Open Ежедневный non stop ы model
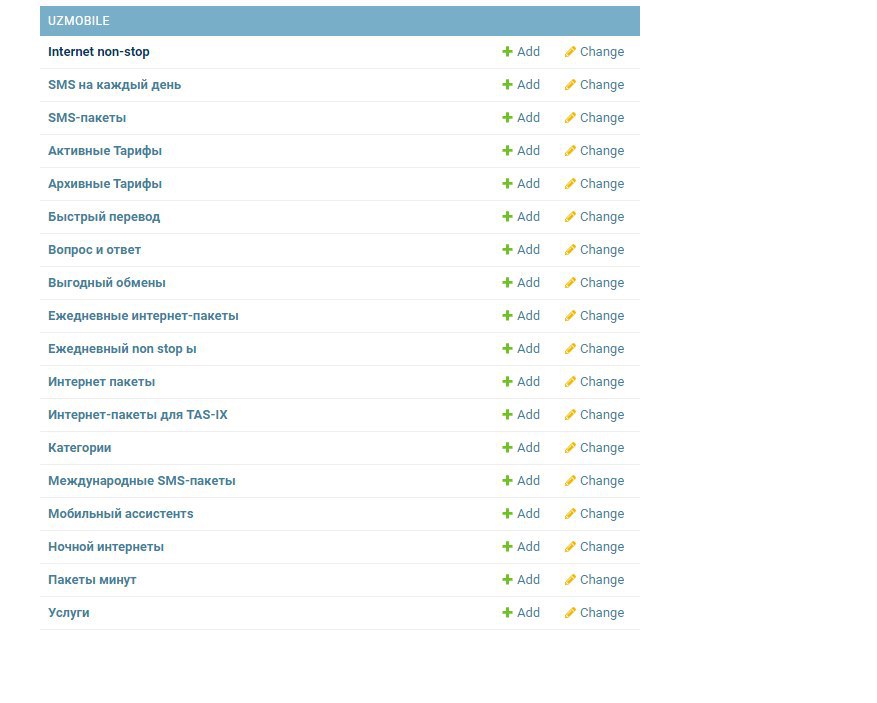Screen dimensions: 877x703 122,348
